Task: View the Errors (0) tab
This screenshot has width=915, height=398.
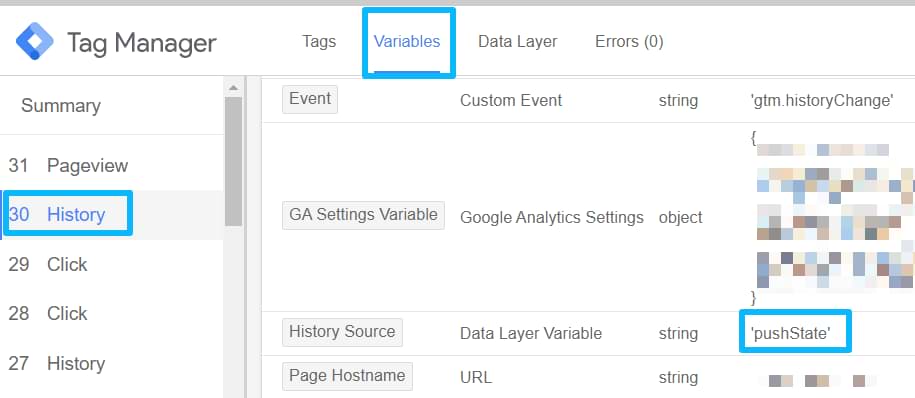Action: tap(629, 41)
